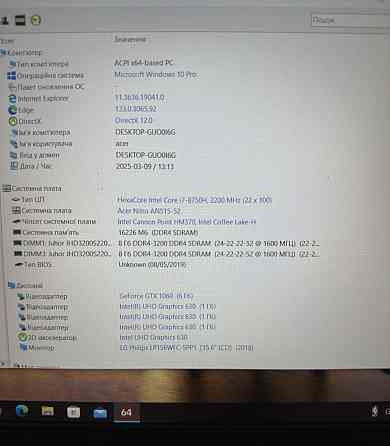Open the Intel Cannon Point HM370 chipset link
The width and height of the screenshot is (390, 446).
(187, 222)
